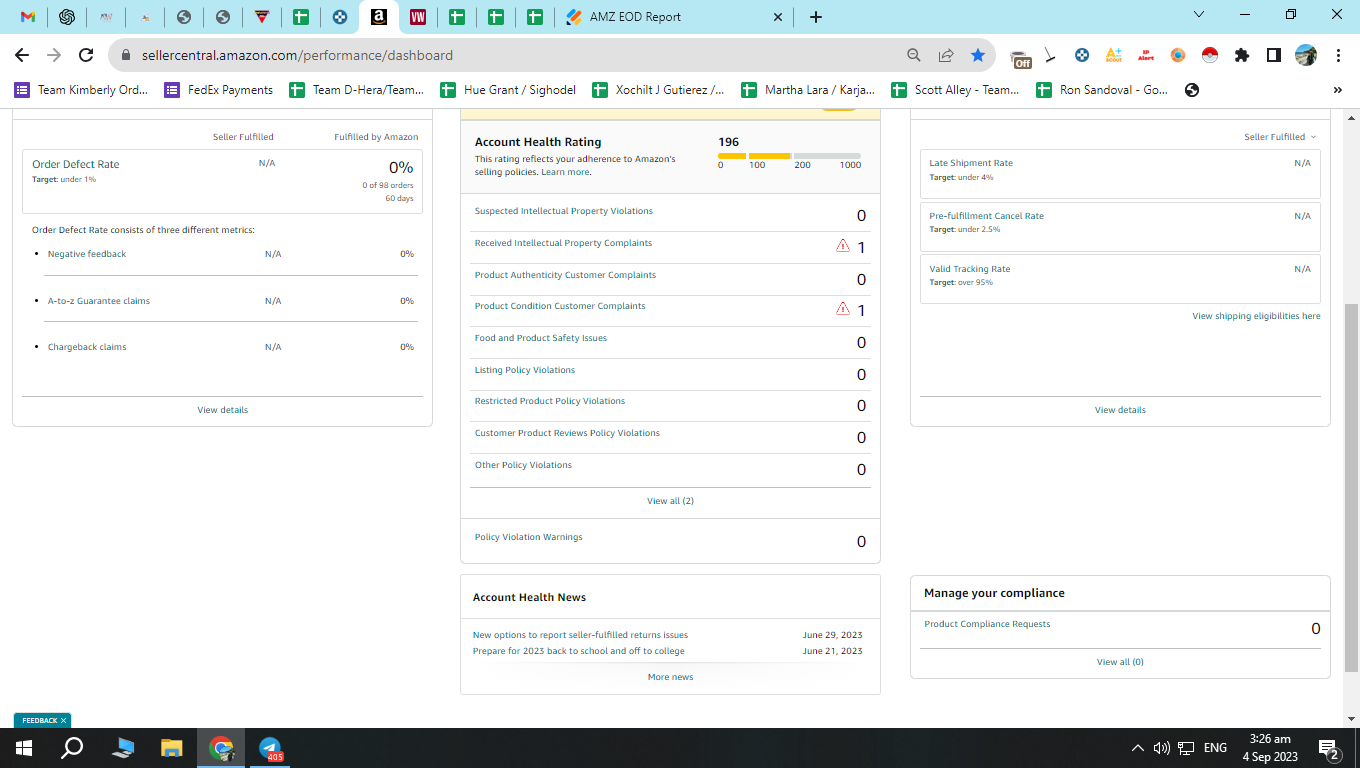Click the Account Health Rating progress bar
The height and width of the screenshot is (768, 1360).
coord(789,156)
